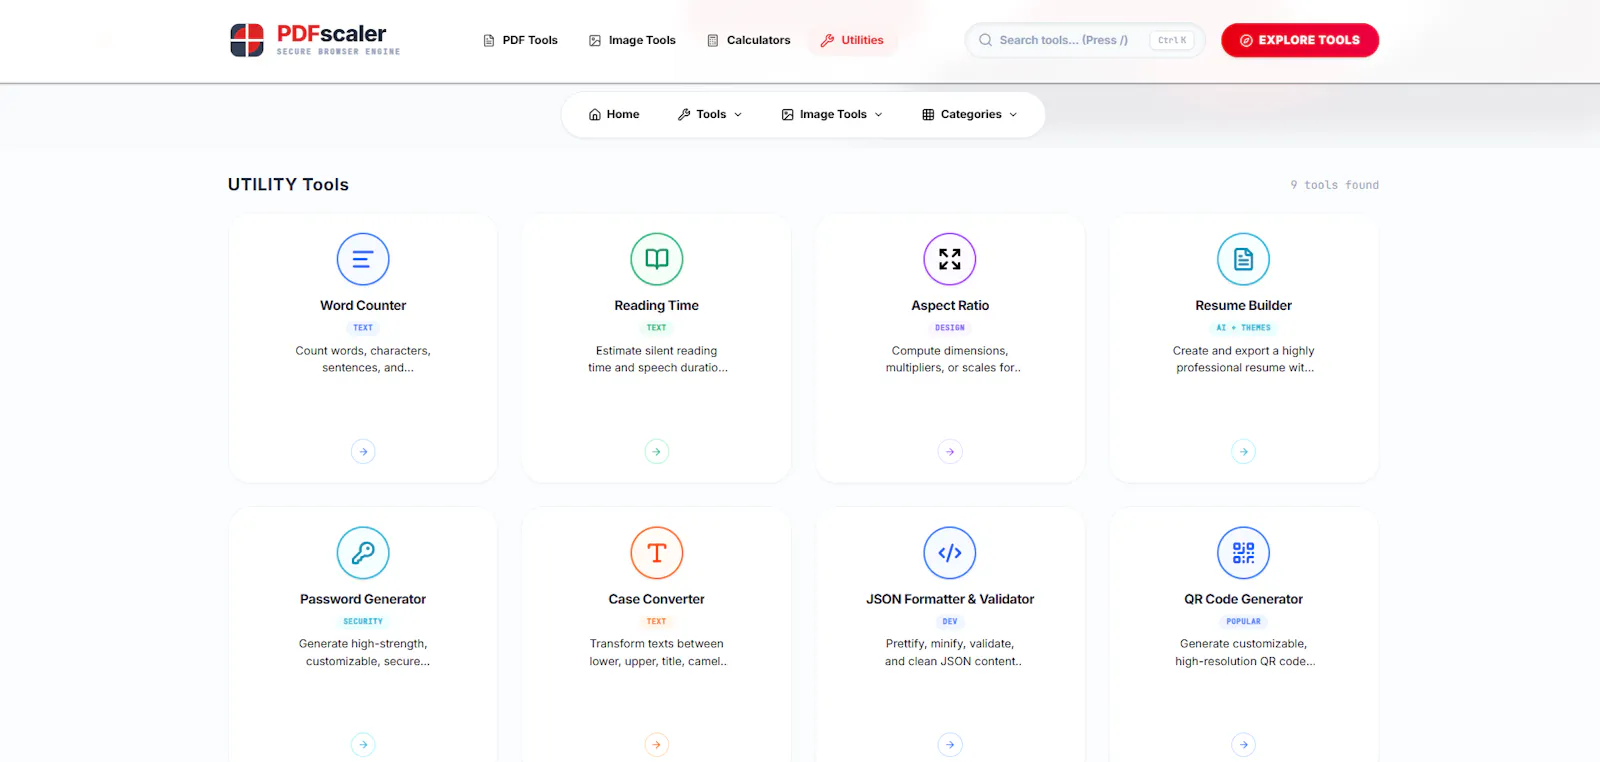Go to Image Tools in top navigation

(632, 40)
